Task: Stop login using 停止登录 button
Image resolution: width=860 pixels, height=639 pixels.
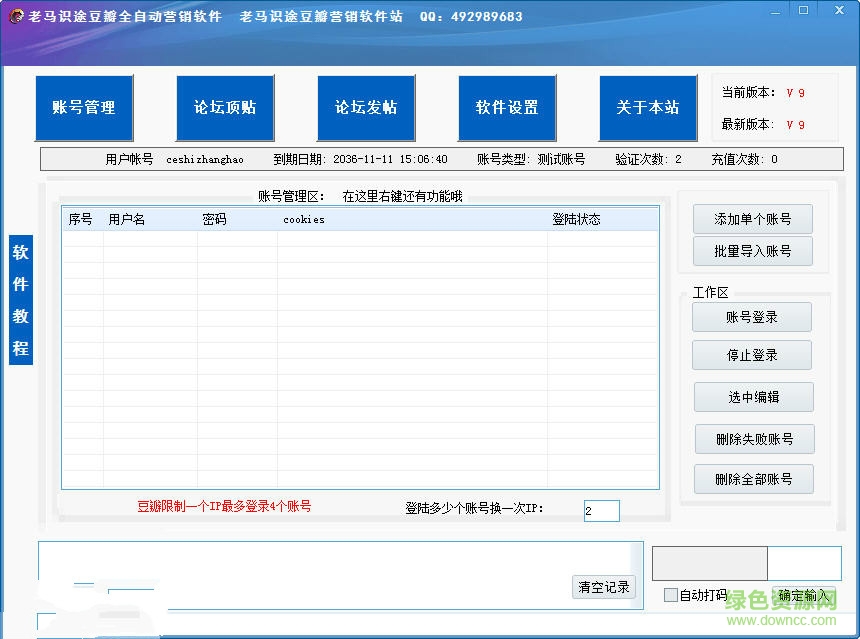Action: click(751, 355)
